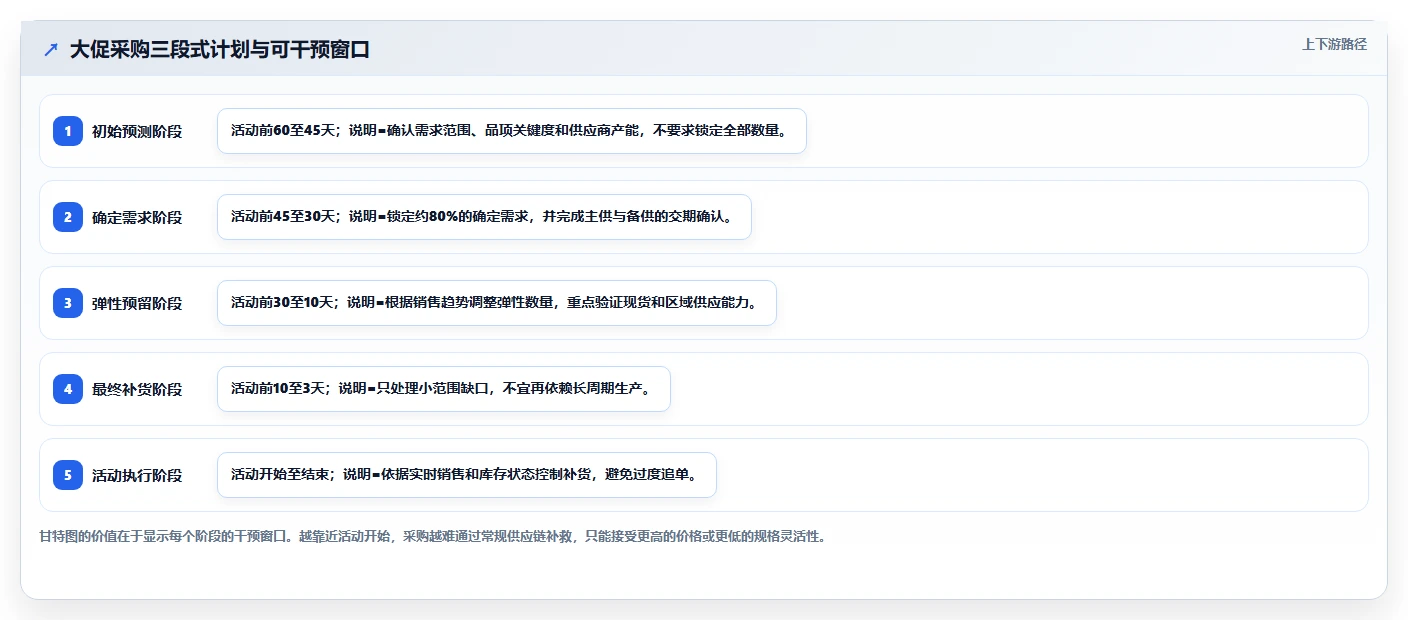Select the 最终补货阶段 stage label
1408x620 pixels.
tap(137, 389)
